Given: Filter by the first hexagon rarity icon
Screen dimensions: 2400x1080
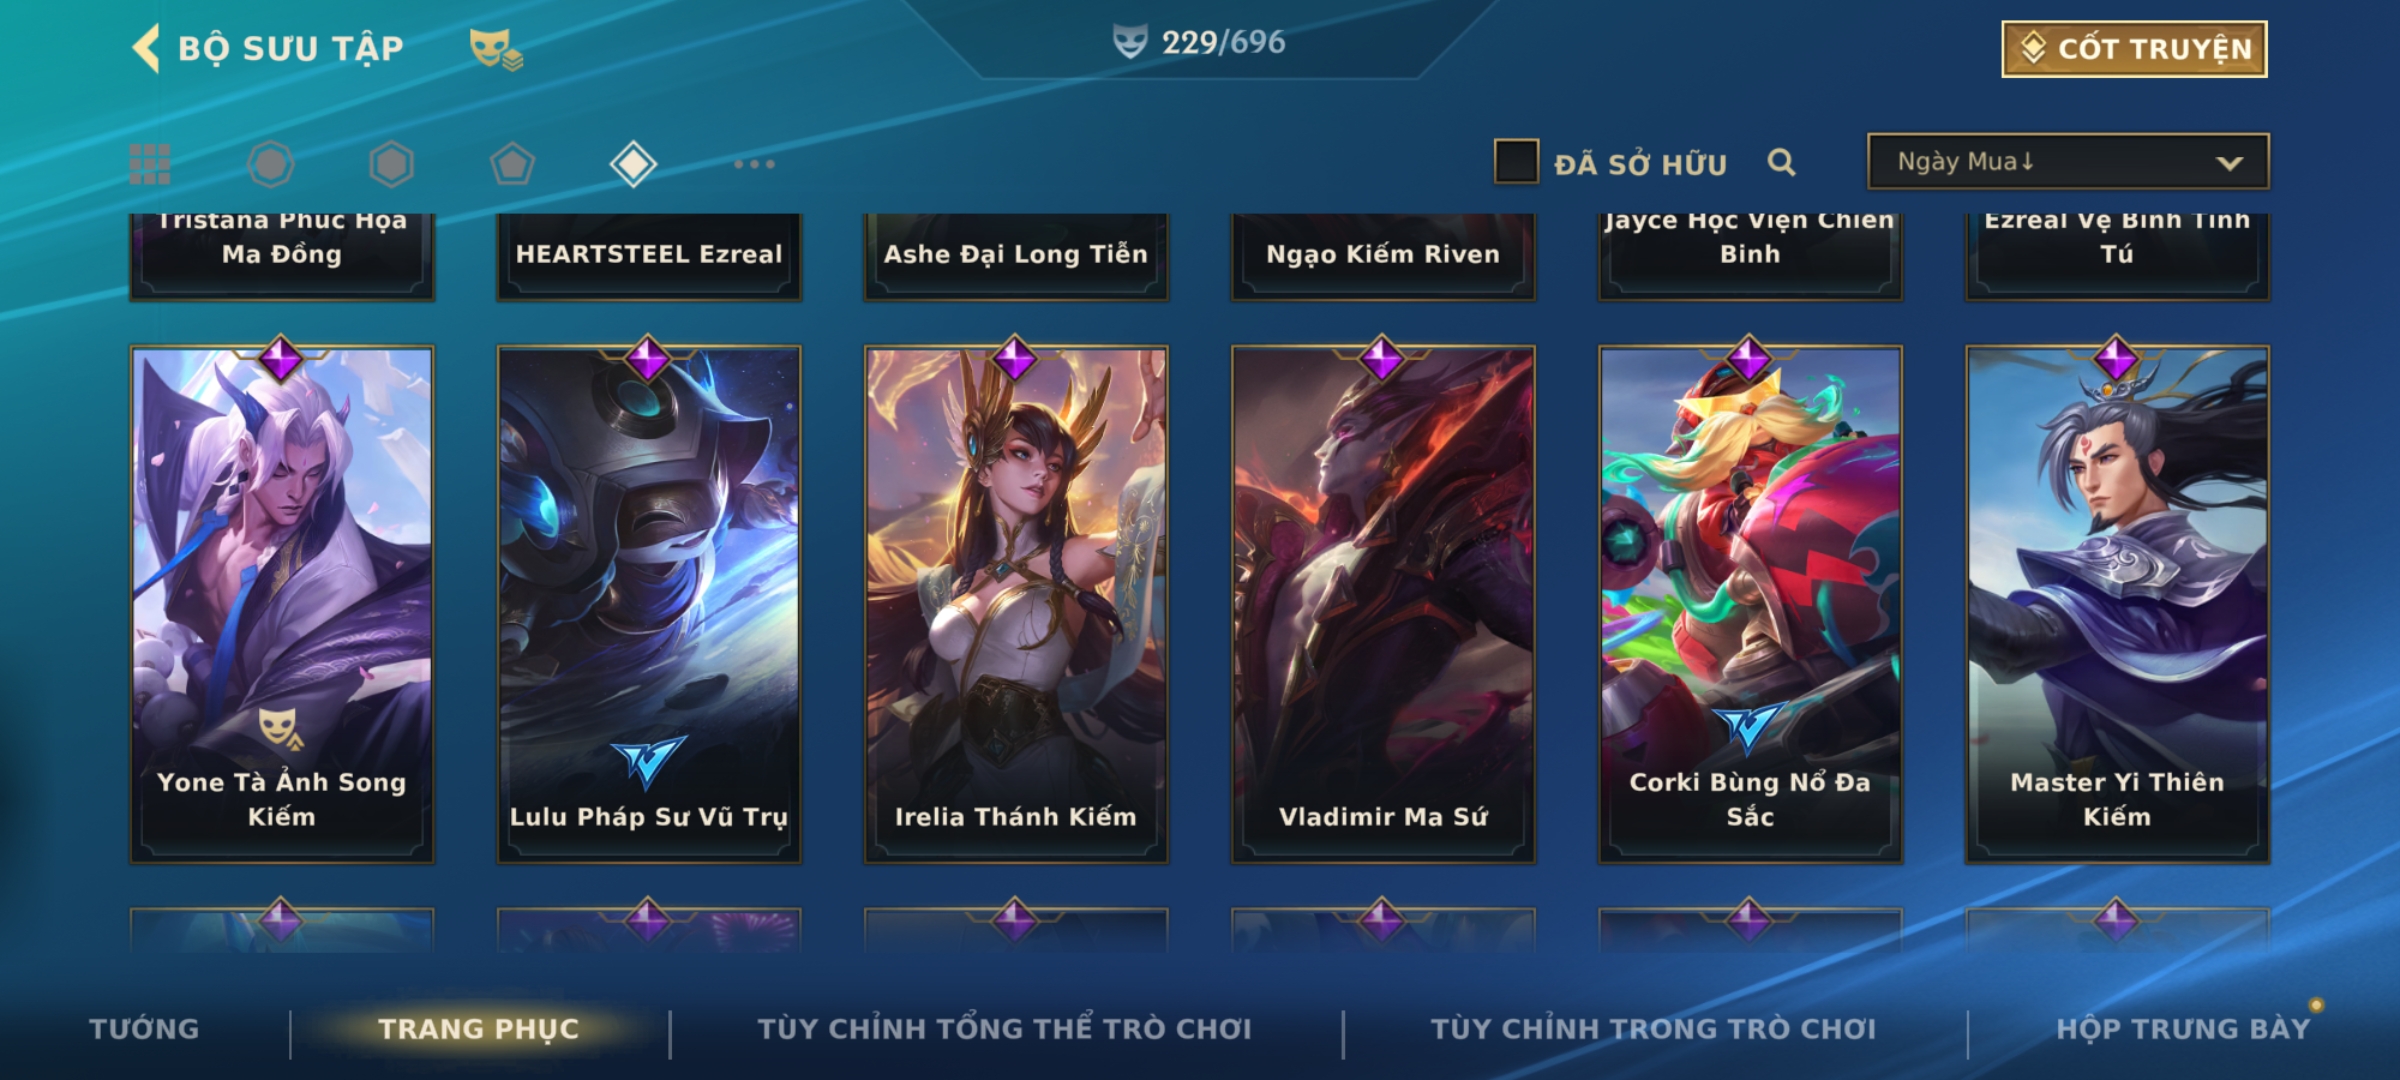Looking at the screenshot, I should click(x=271, y=164).
